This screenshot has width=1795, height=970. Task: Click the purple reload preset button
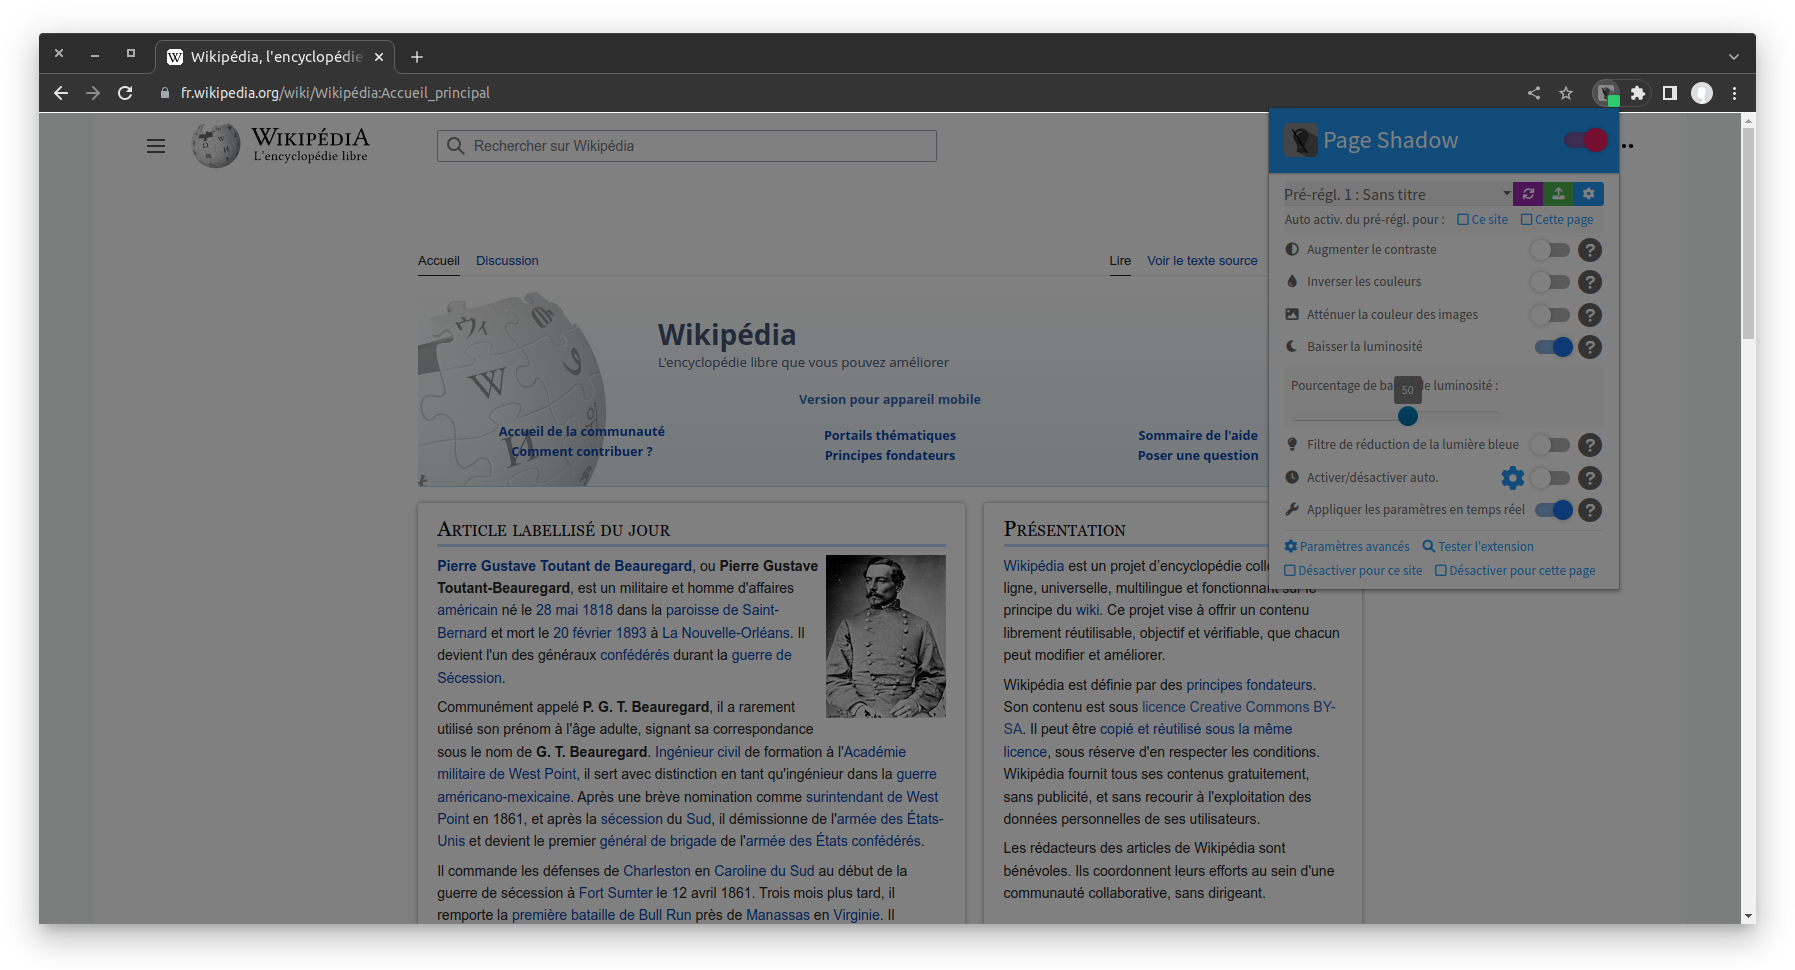[x=1528, y=194]
